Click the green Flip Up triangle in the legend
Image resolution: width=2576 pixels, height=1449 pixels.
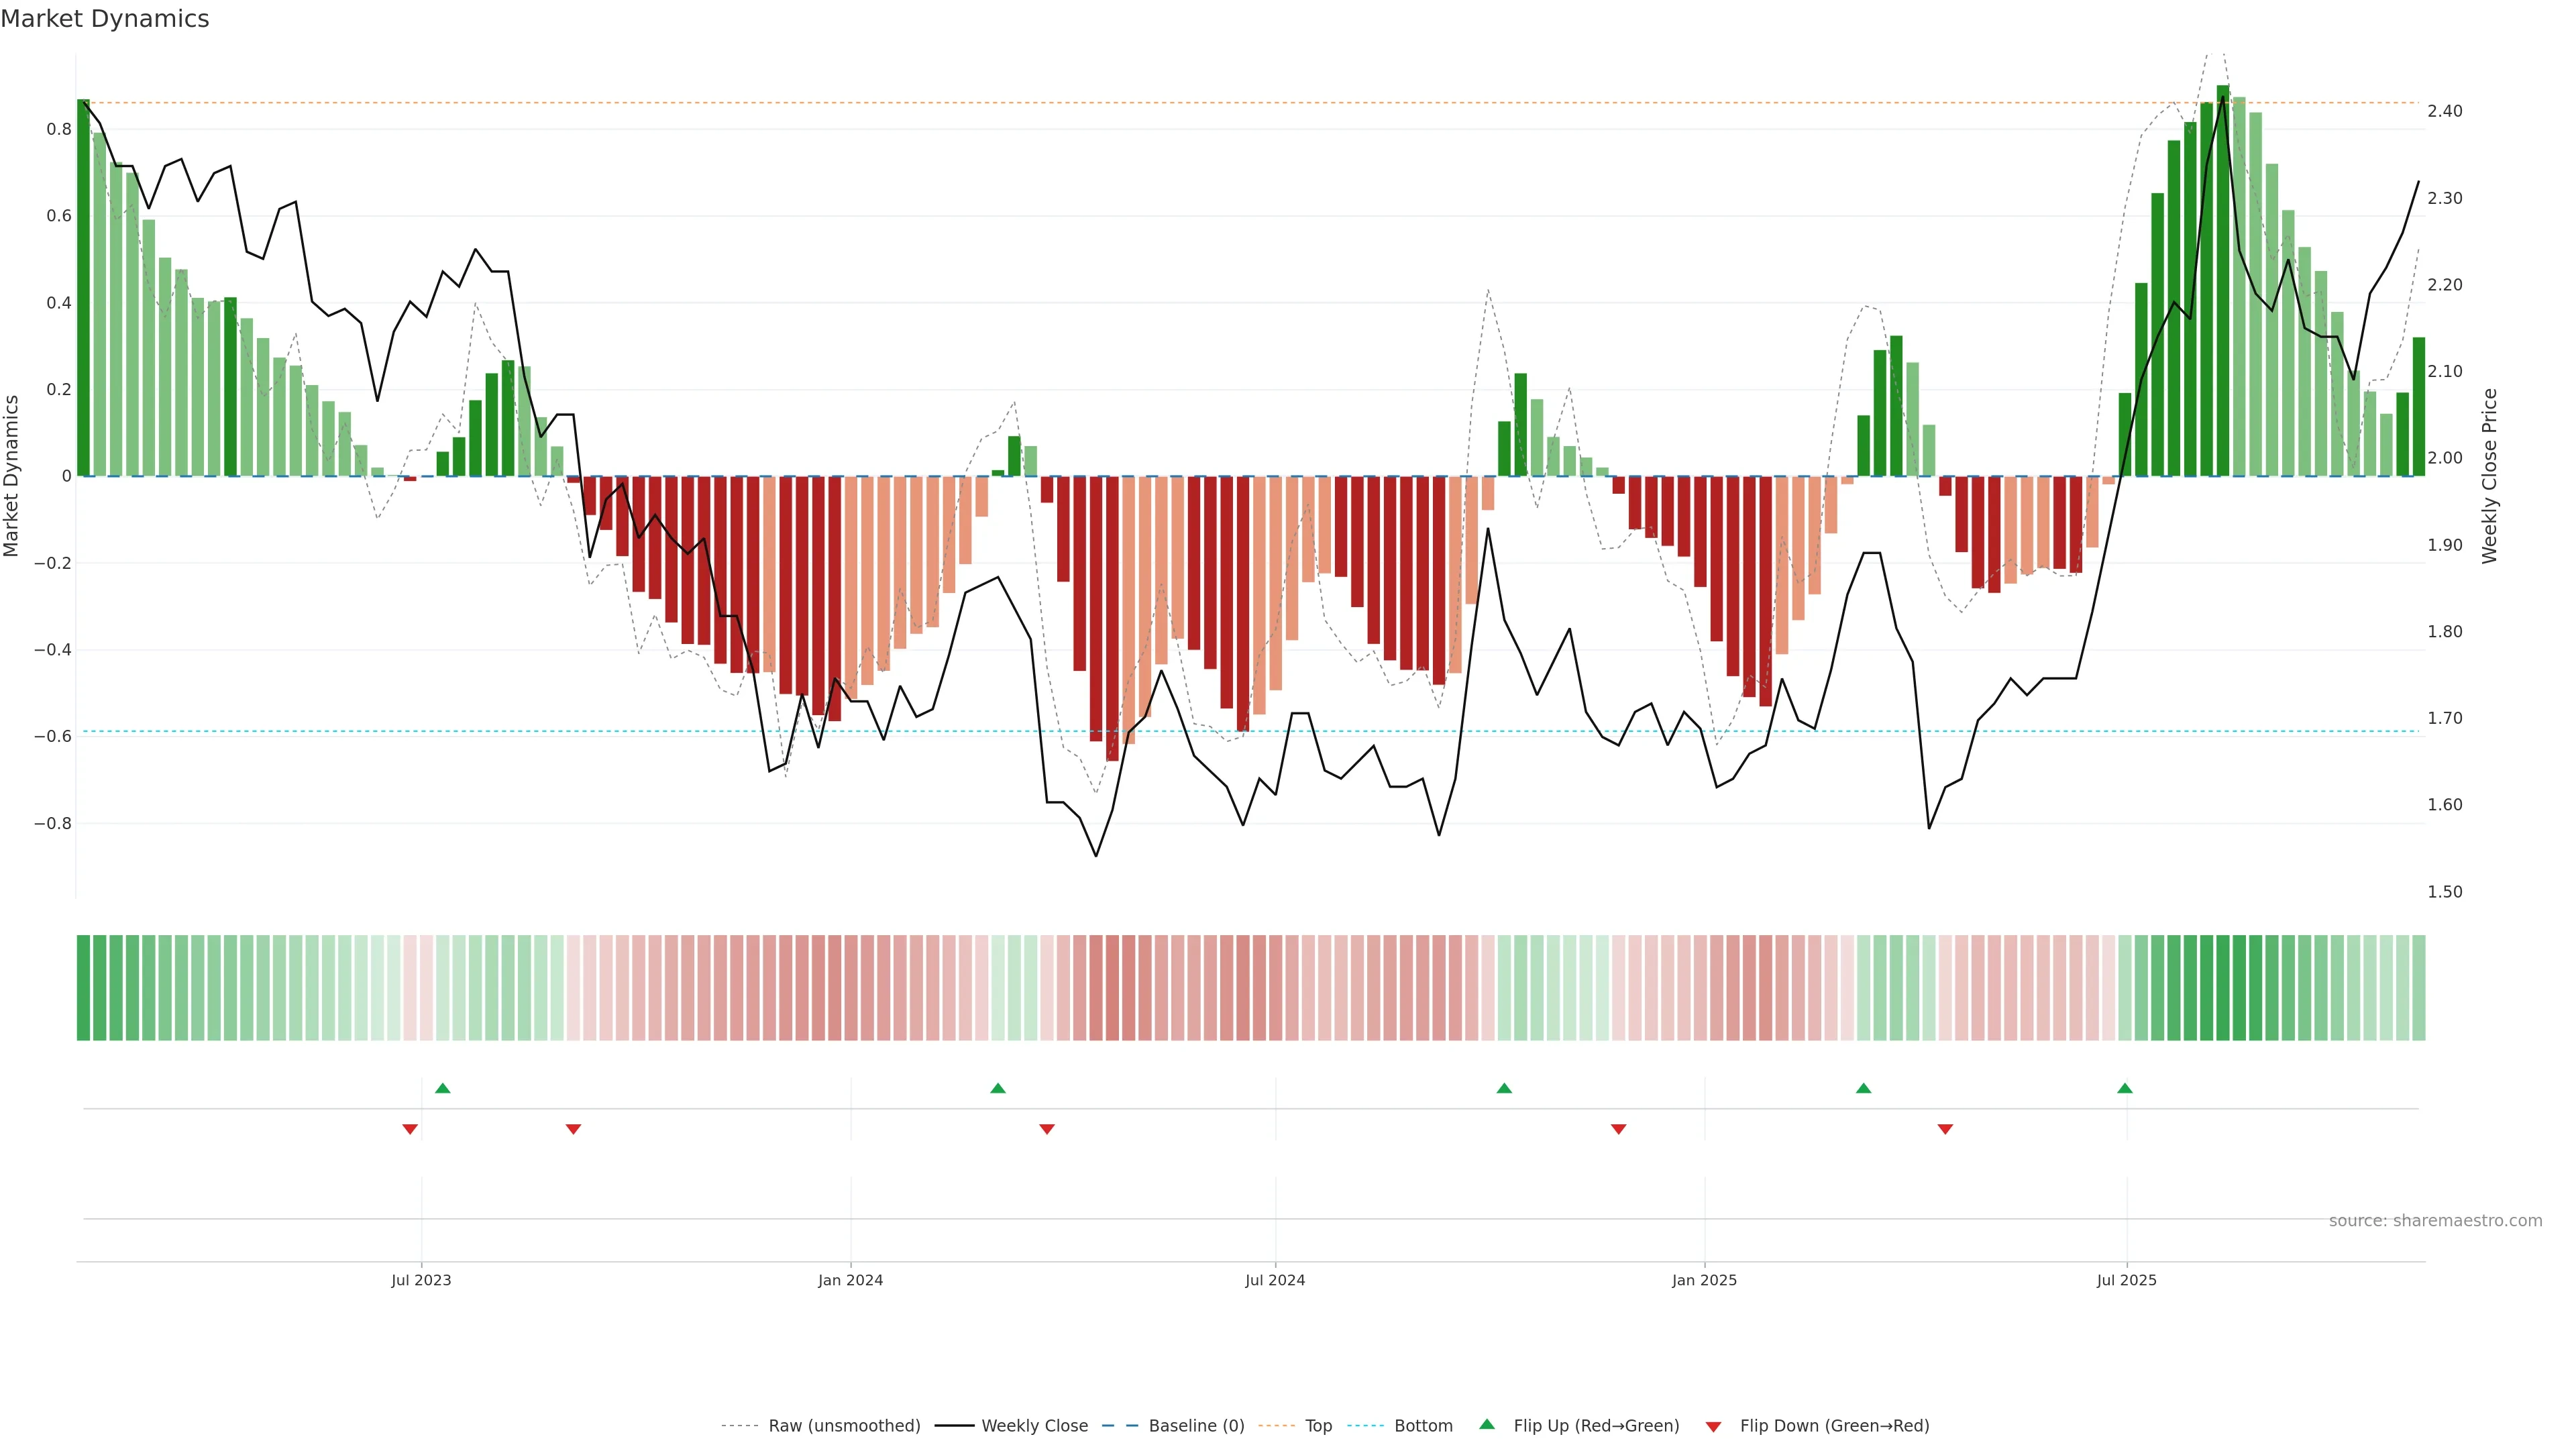click(x=1487, y=1424)
